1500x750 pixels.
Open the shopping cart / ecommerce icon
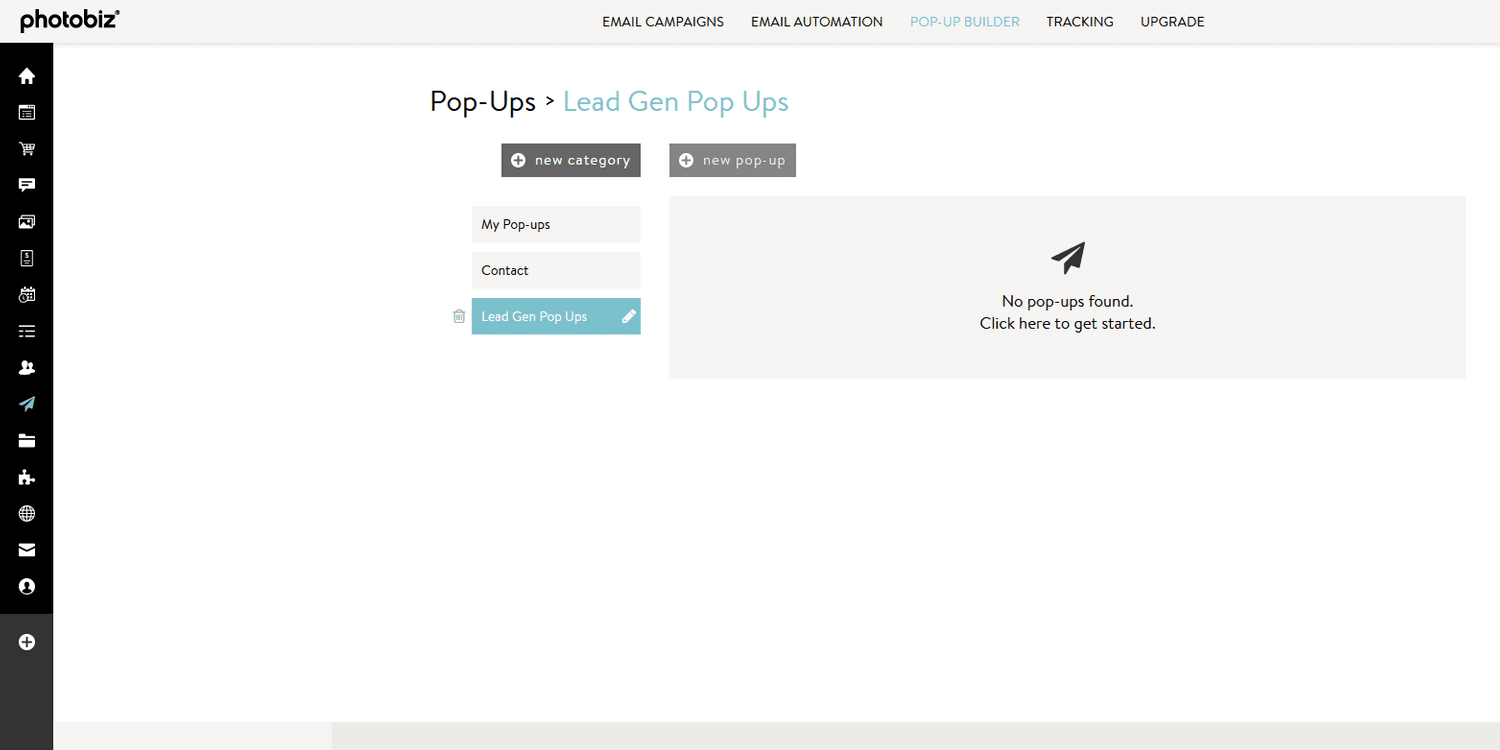click(x=27, y=148)
